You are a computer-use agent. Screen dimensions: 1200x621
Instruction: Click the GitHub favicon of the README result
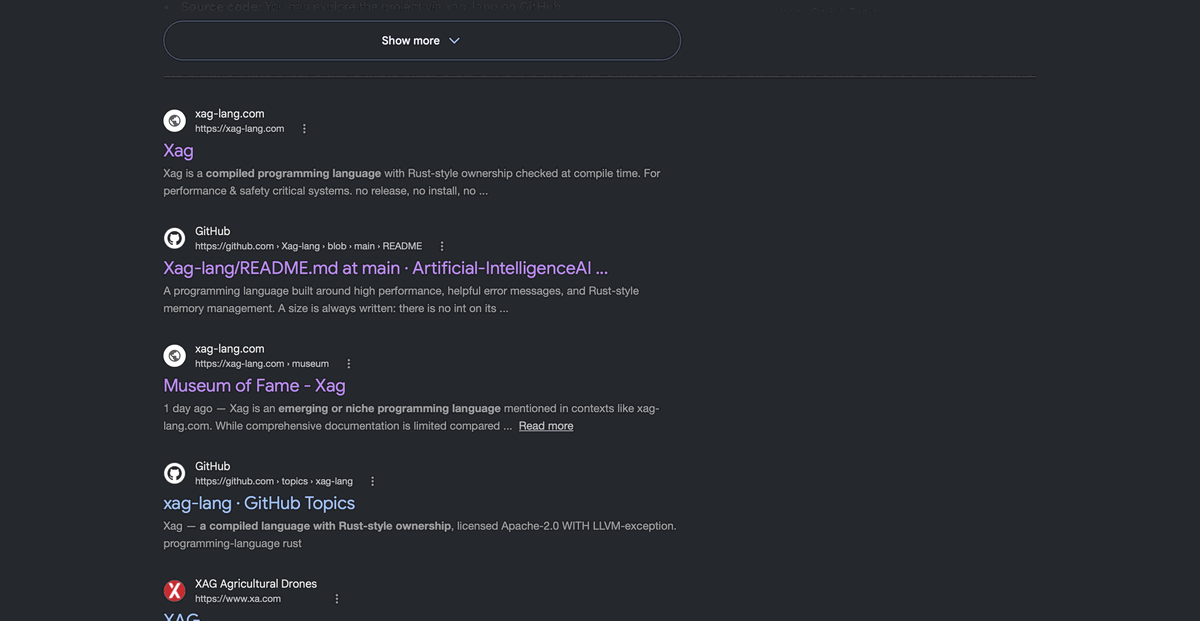(175, 238)
